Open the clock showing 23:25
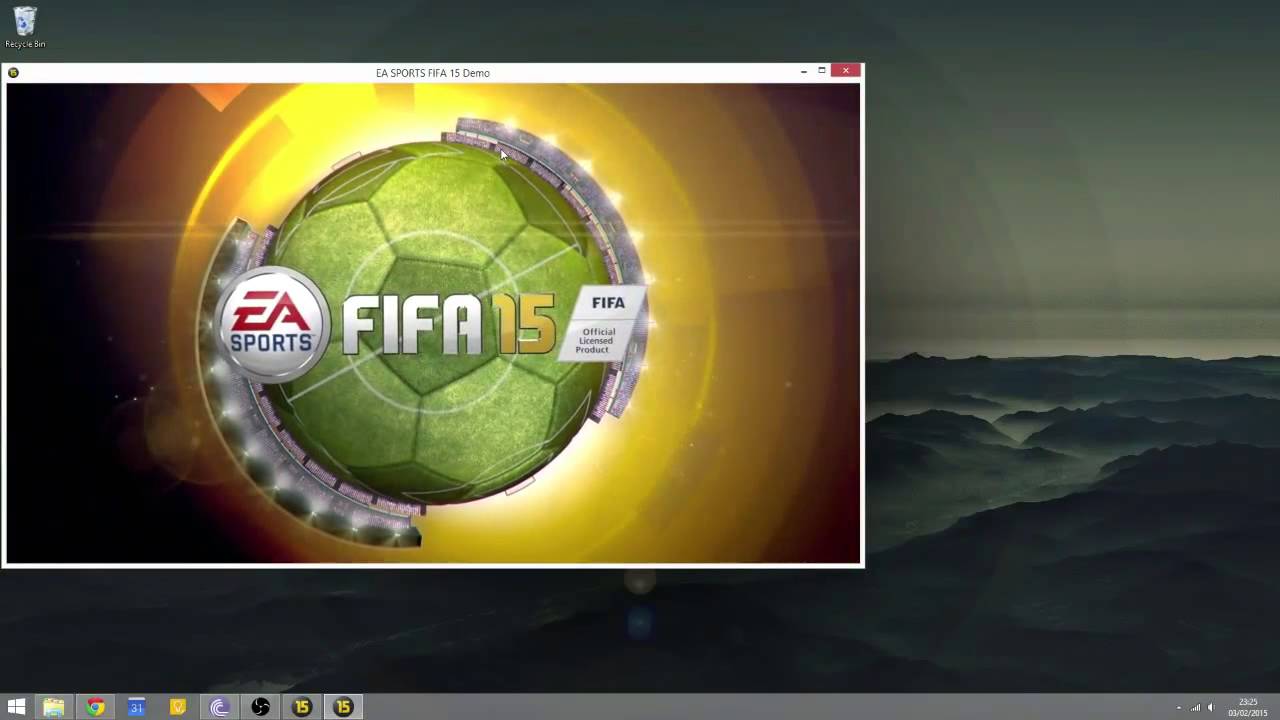 pyautogui.click(x=1248, y=707)
